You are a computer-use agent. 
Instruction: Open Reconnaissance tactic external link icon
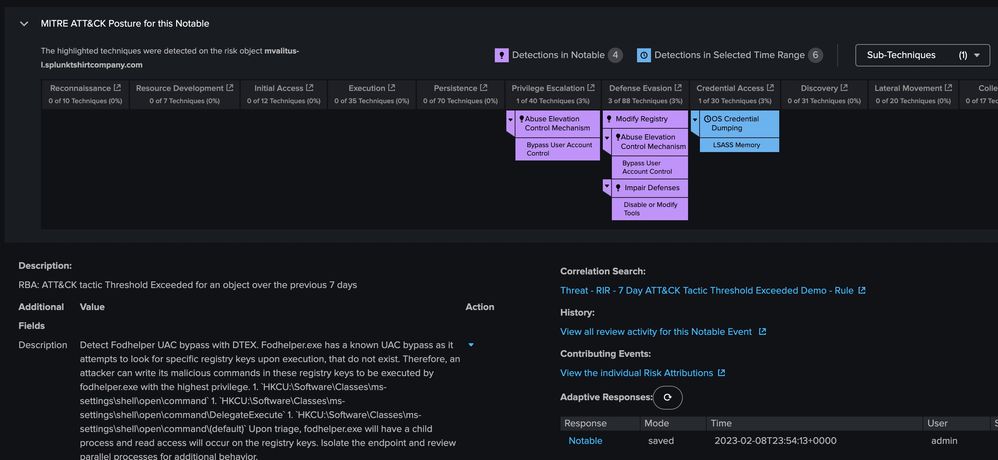click(x=117, y=88)
